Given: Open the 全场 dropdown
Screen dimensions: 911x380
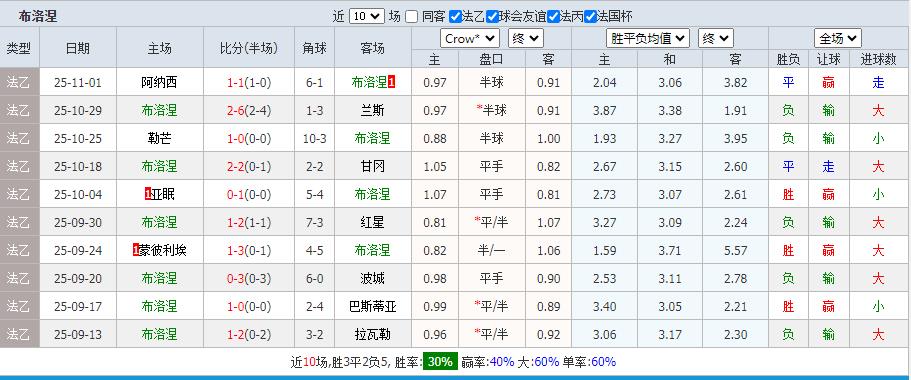Looking at the screenshot, I should 837,38.
